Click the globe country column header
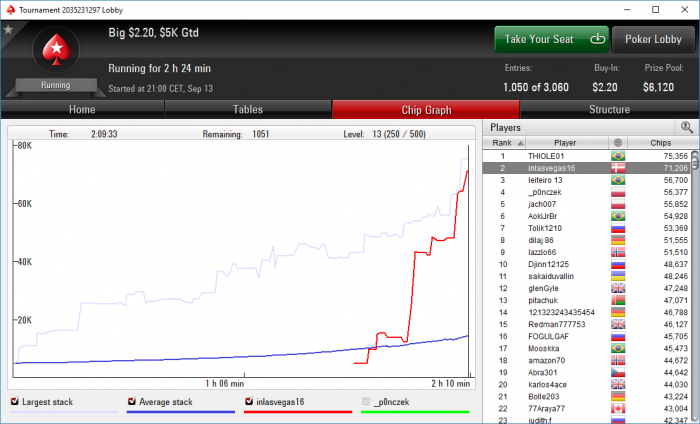Image resolution: width=700 pixels, height=424 pixels. (618, 143)
